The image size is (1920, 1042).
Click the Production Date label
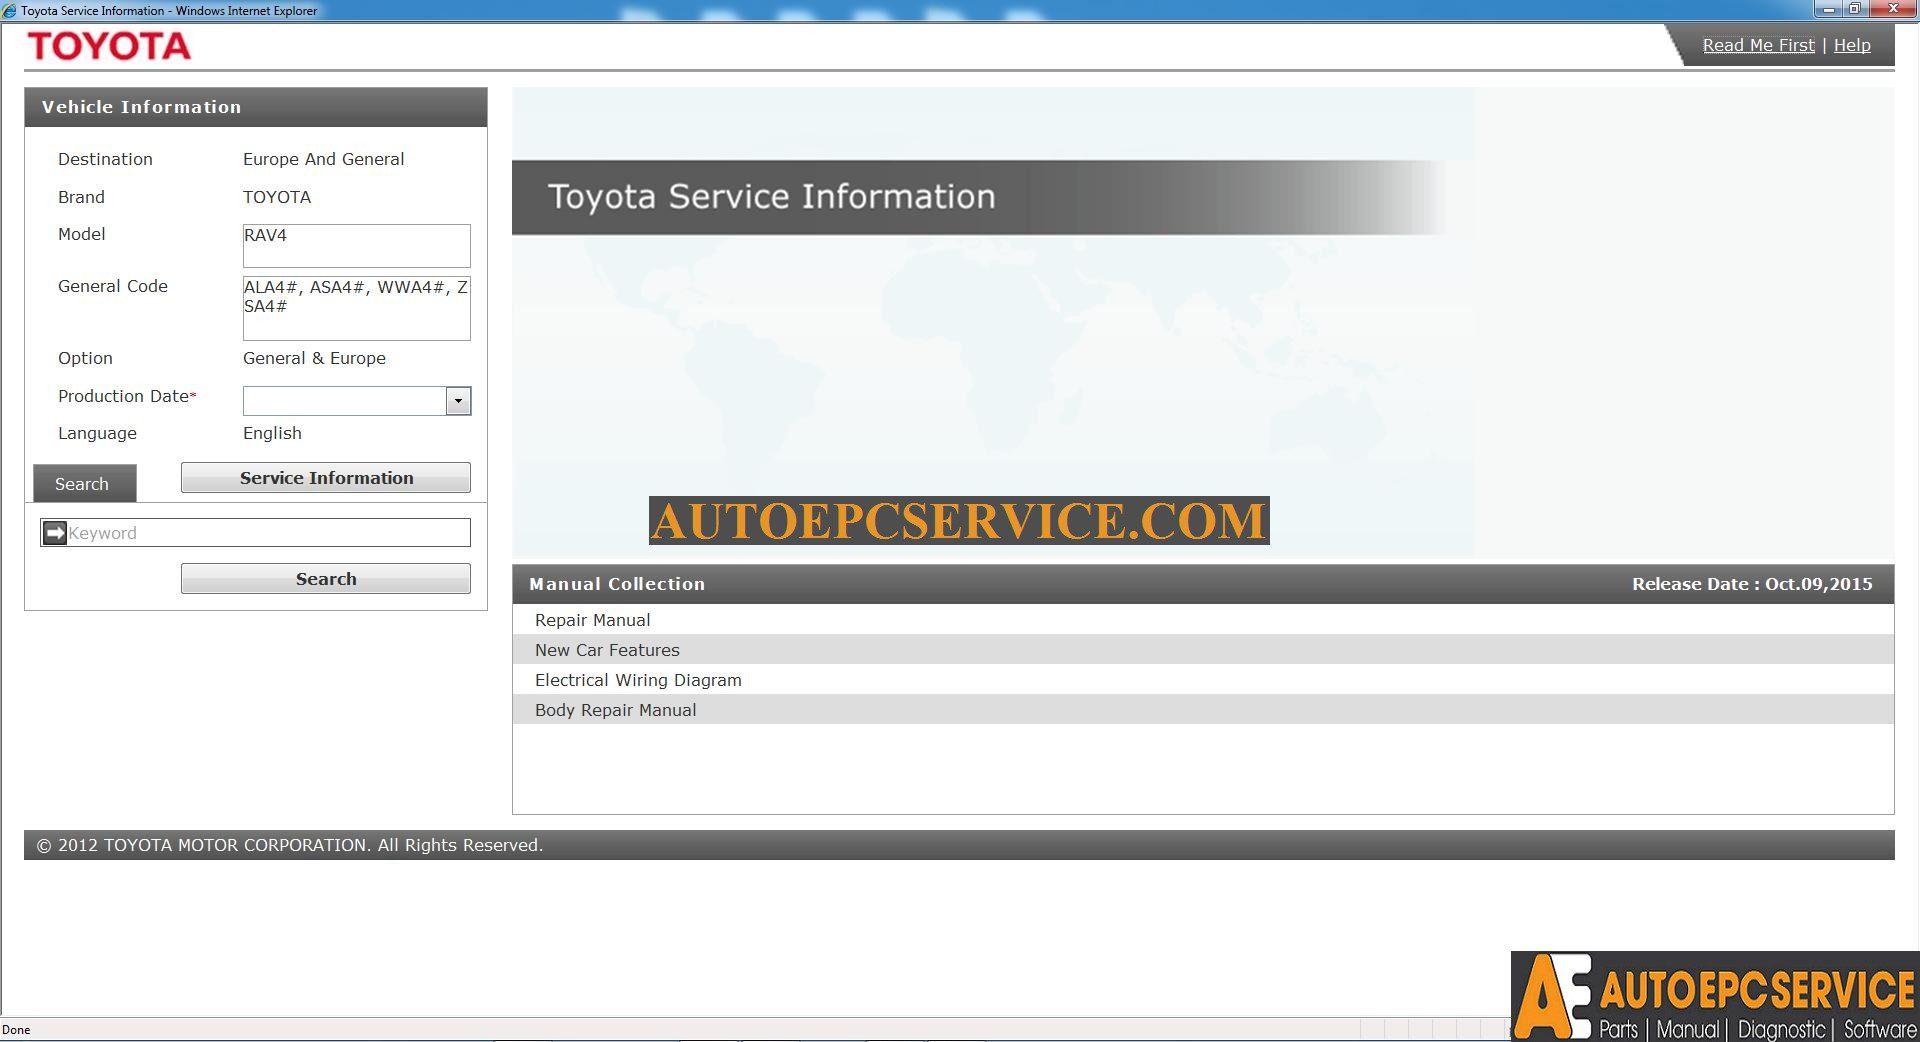click(x=127, y=396)
